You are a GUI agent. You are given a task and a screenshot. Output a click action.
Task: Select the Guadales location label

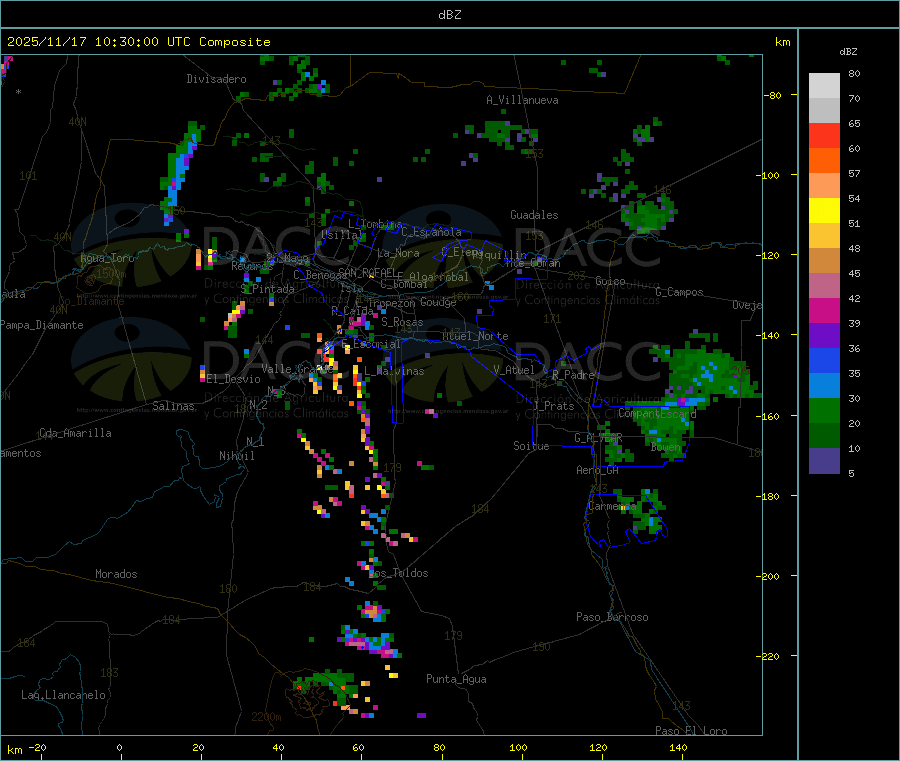click(534, 215)
